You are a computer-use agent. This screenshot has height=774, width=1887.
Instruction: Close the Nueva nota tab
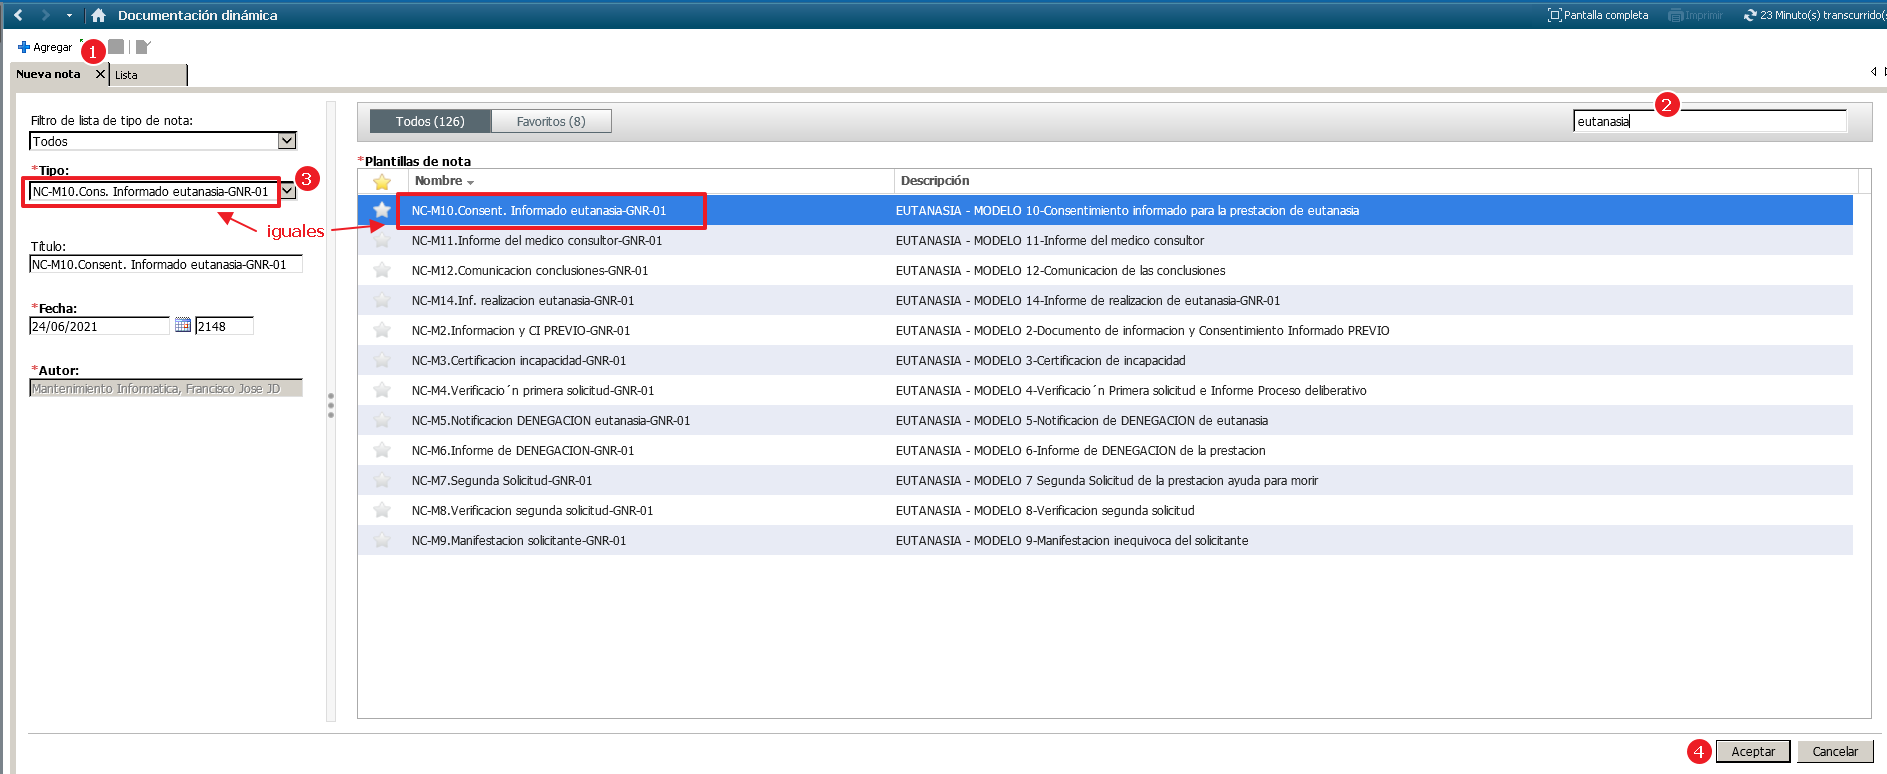[100, 74]
